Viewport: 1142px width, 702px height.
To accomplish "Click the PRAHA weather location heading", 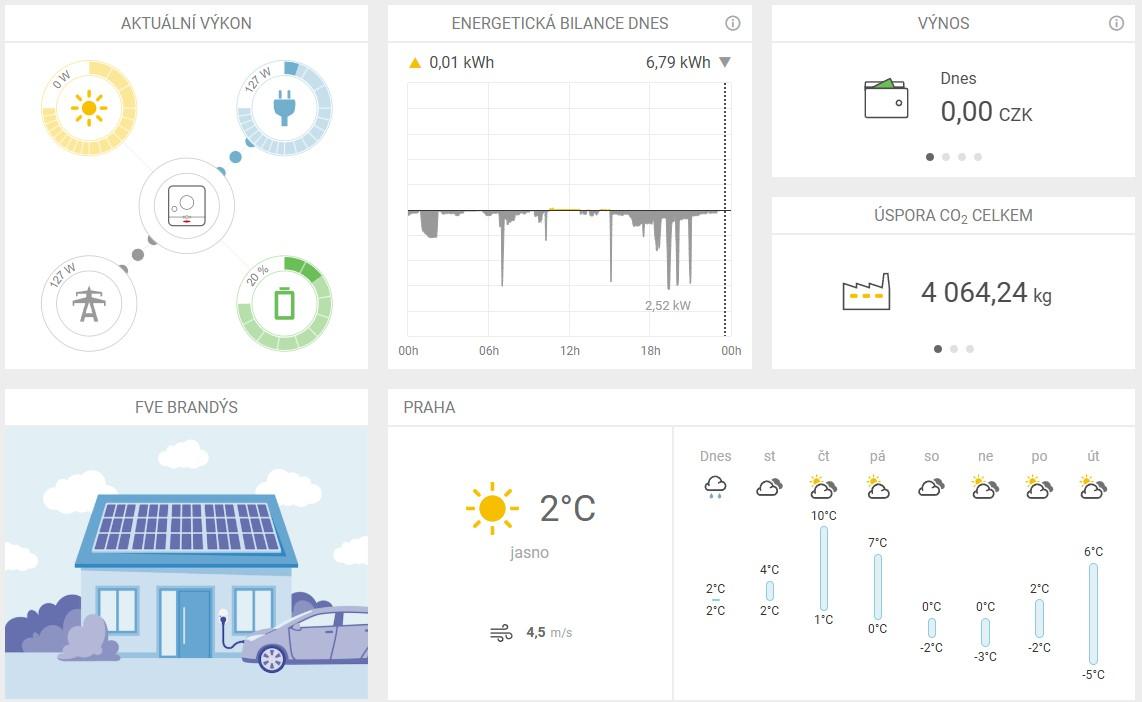I will [429, 408].
